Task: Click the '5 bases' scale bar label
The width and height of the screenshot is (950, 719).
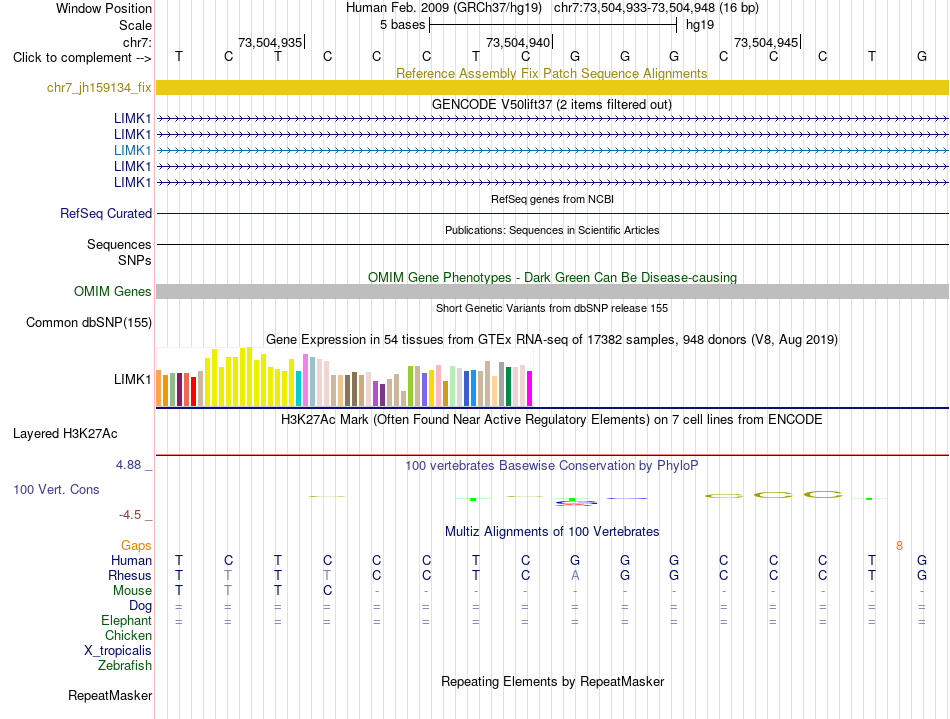Action: pyautogui.click(x=402, y=25)
